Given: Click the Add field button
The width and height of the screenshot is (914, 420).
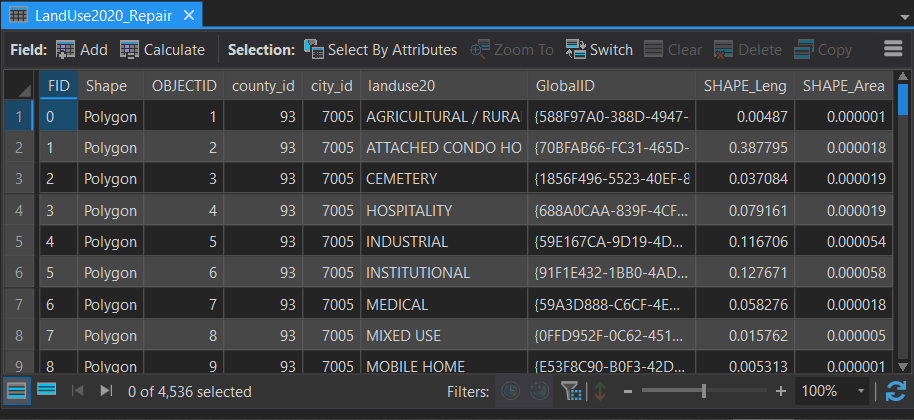Looking at the screenshot, I should [81, 49].
